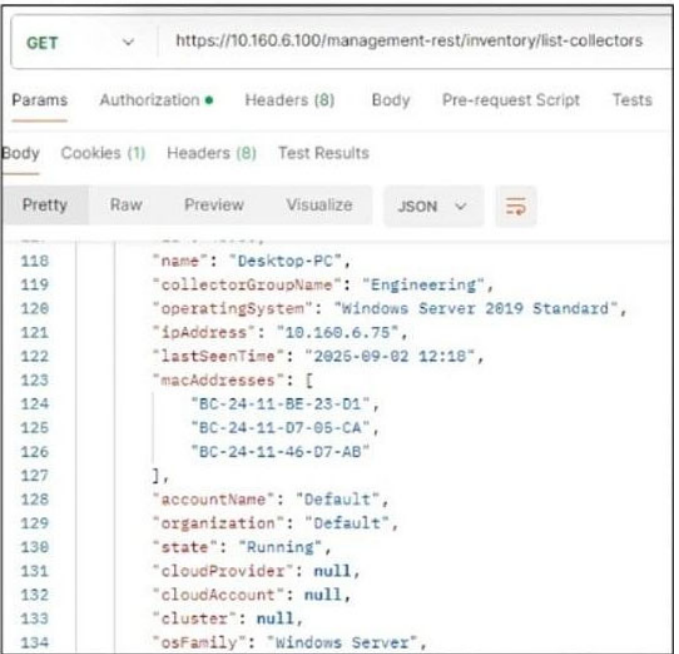Viewport: 679px width, 654px height.
Task: Click the "10.160.6.75" IP value
Action: point(338,333)
